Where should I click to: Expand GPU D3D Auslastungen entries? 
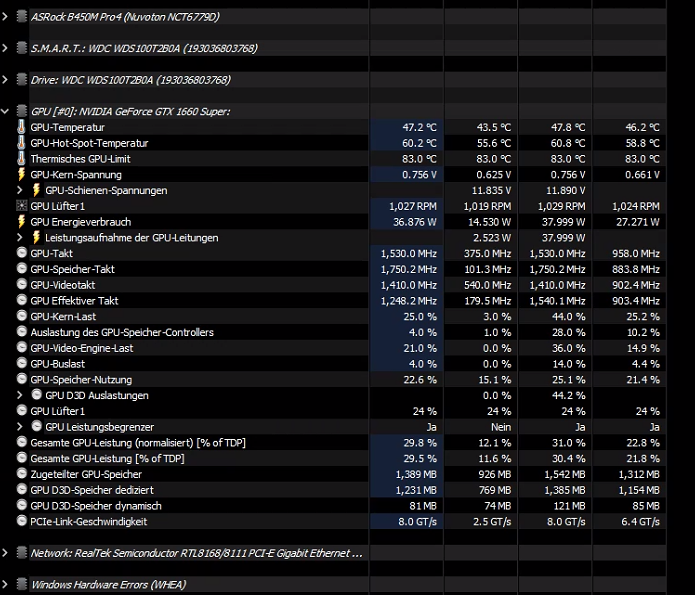pyautogui.click(x=20, y=395)
